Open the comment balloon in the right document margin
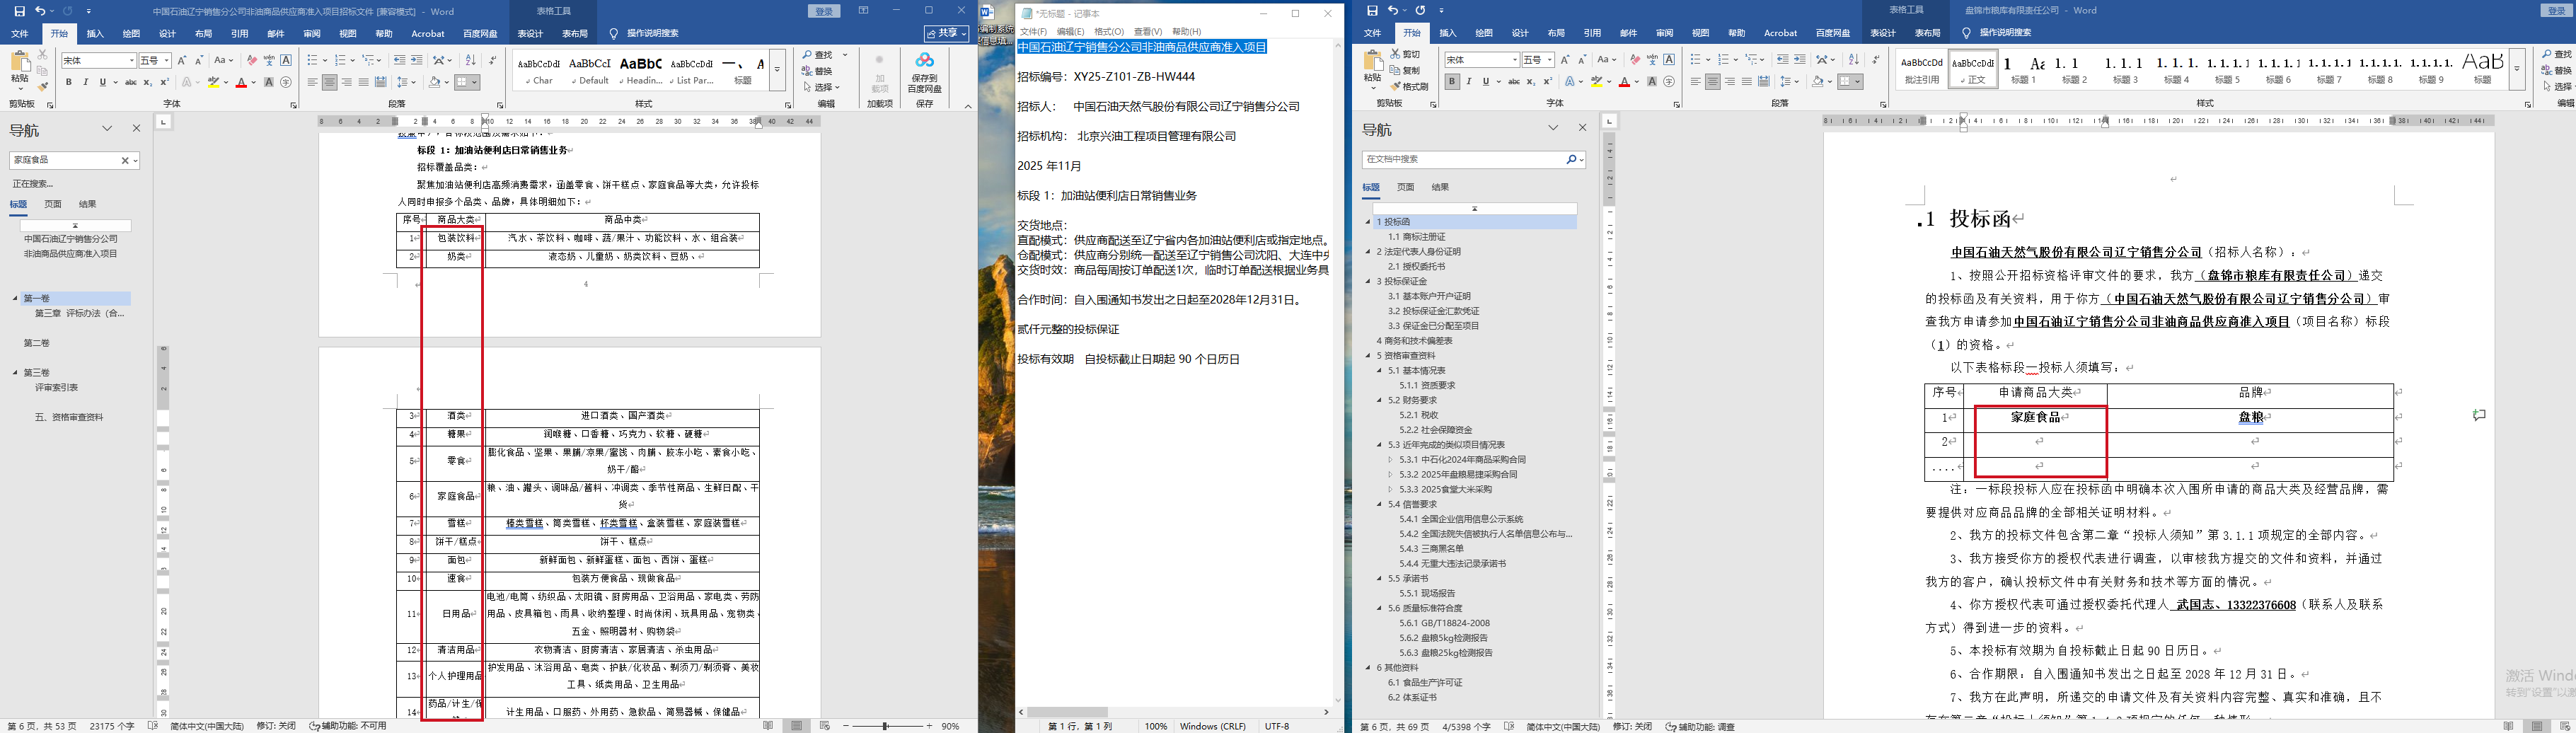 [2479, 415]
